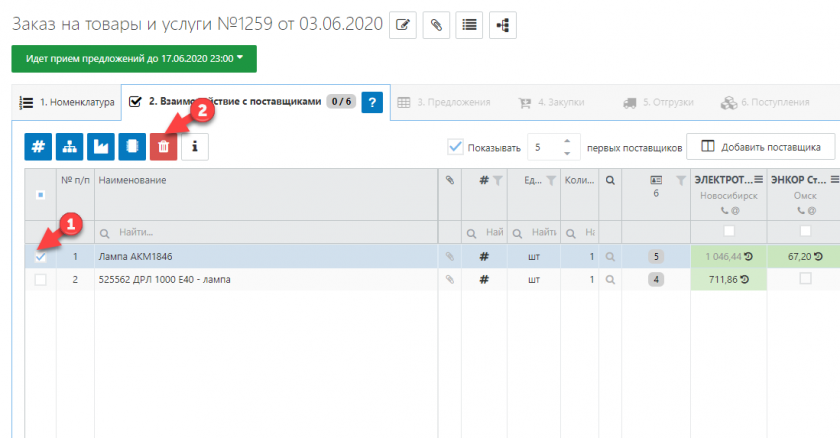The image size is (840, 438).
Task: Toggle the Показывать checkbox
Action: coord(456,147)
